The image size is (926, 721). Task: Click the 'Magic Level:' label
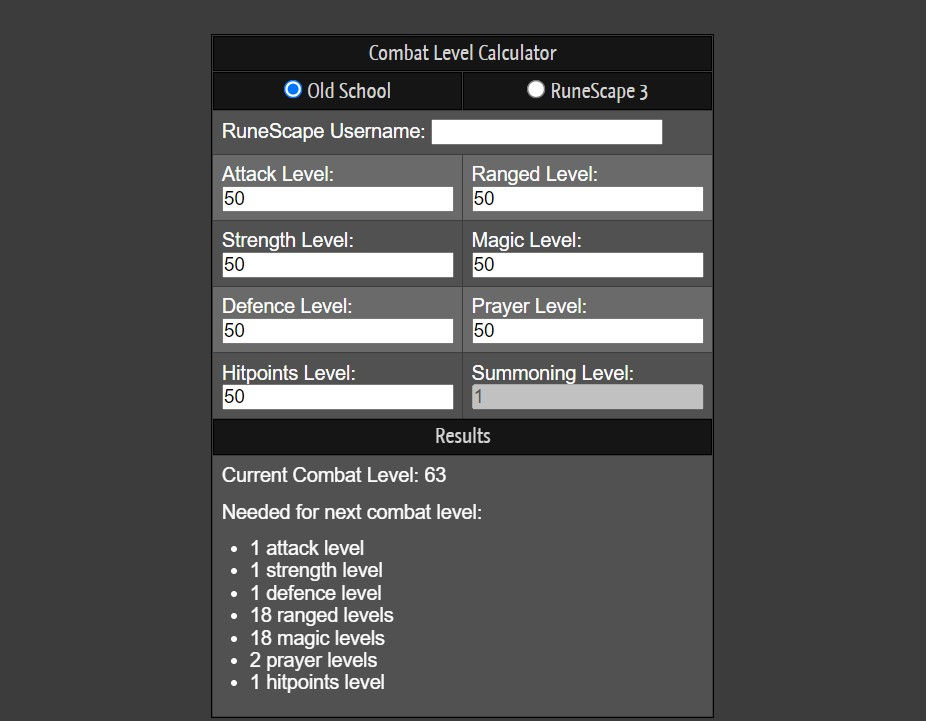[x=527, y=240]
